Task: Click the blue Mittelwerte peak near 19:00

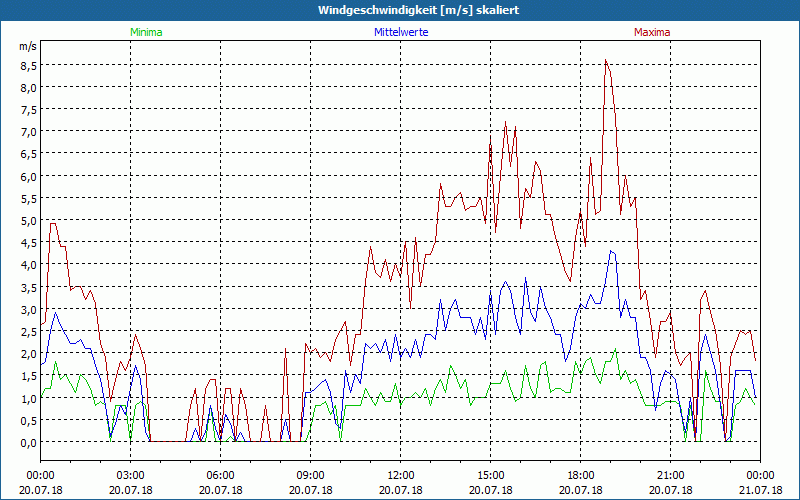Action: pos(611,251)
